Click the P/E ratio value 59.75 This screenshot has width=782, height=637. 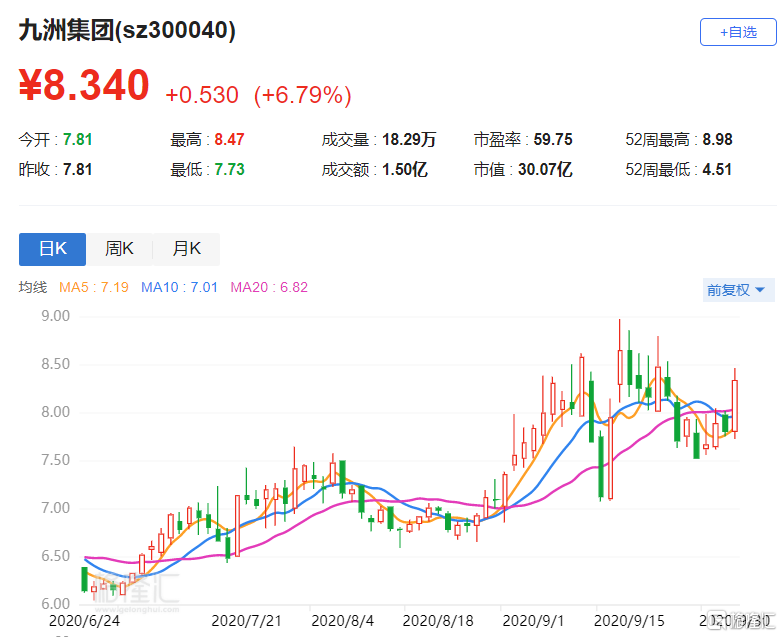553,140
